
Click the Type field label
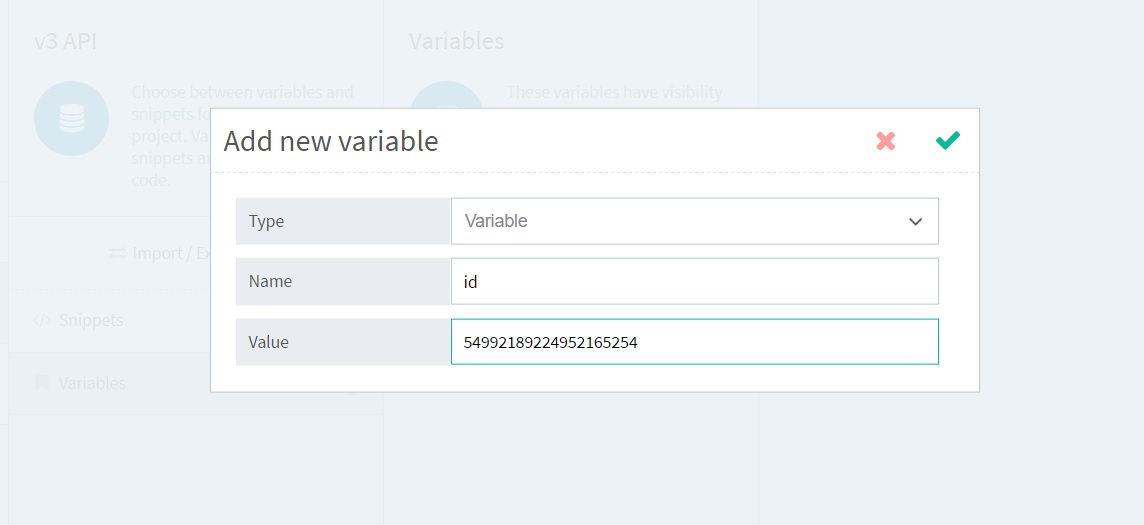pyautogui.click(x=266, y=222)
